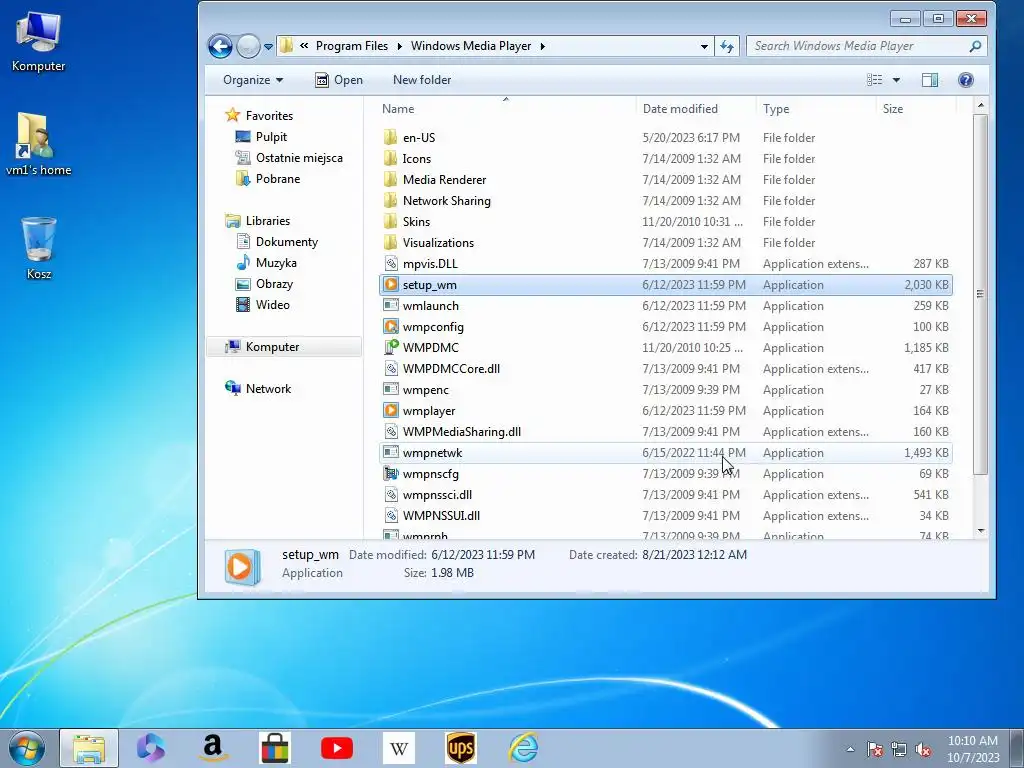Open the recent pages dropdown arrow
The image size is (1024, 768).
pos(268,46)
